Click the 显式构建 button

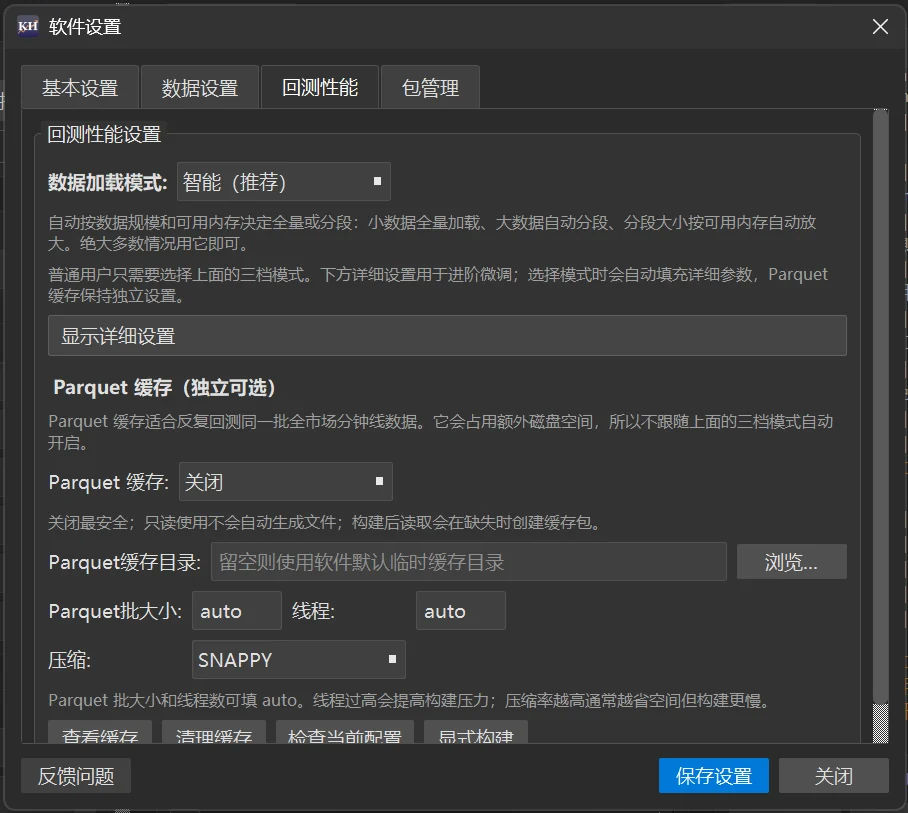coord(476,732)
